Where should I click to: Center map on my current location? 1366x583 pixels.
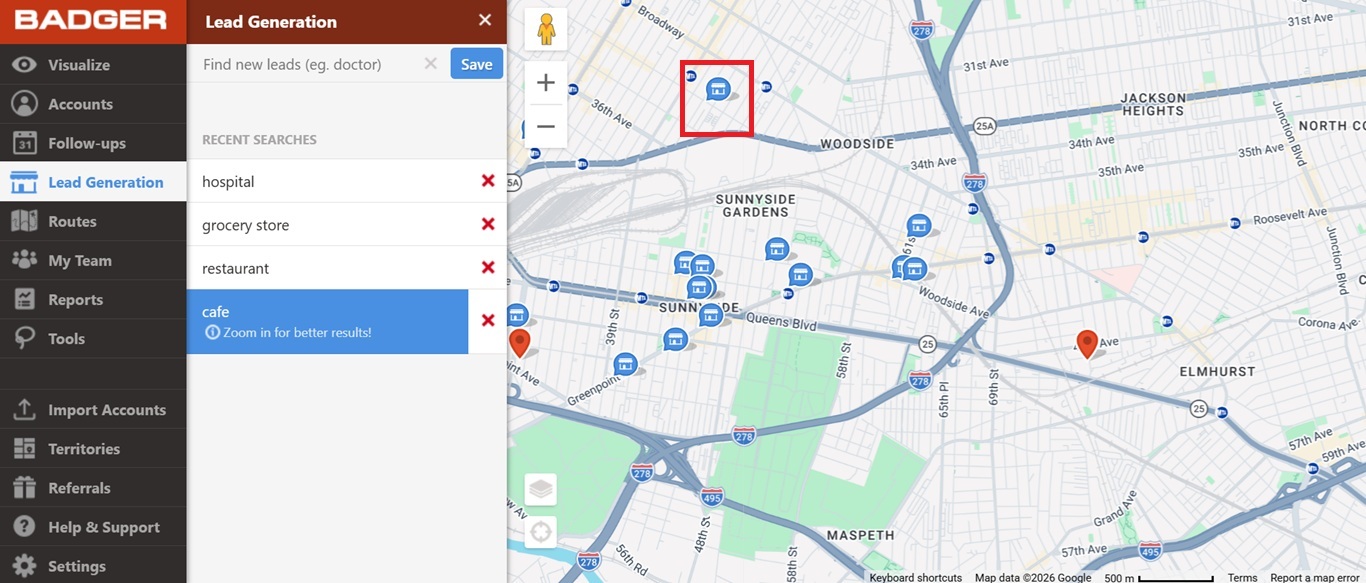tap(541, 531)
